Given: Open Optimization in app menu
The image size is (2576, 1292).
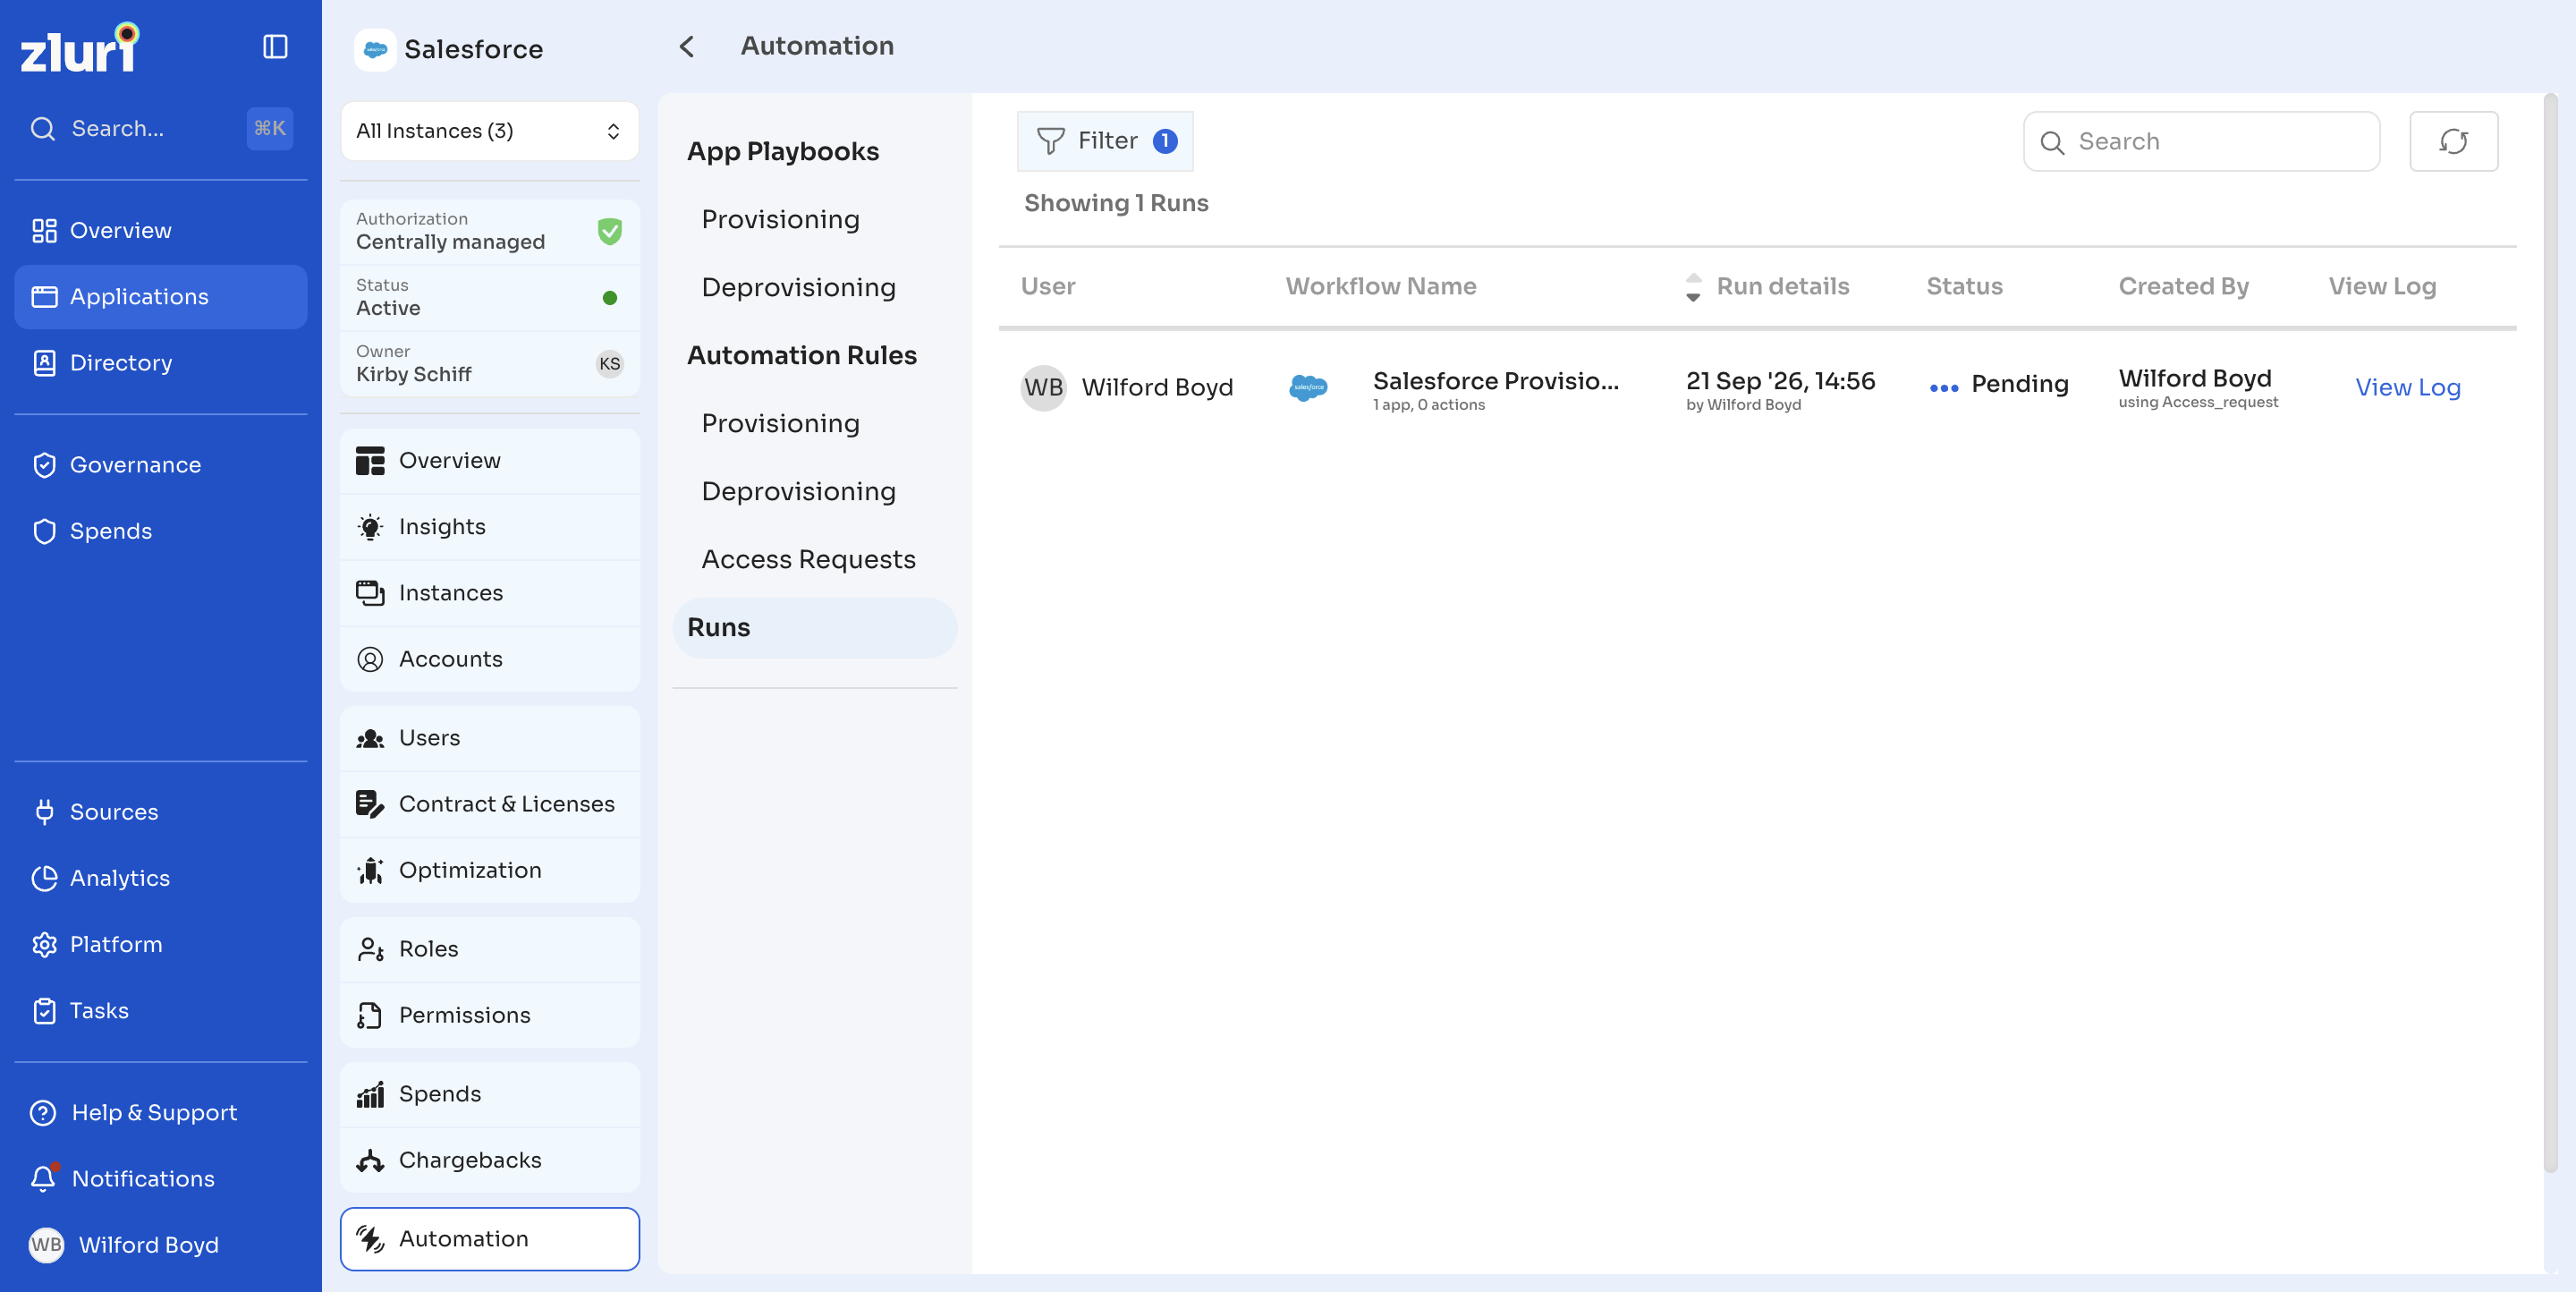Looking at the screenshot, I should pyautogui.click(x=489, y=870).
